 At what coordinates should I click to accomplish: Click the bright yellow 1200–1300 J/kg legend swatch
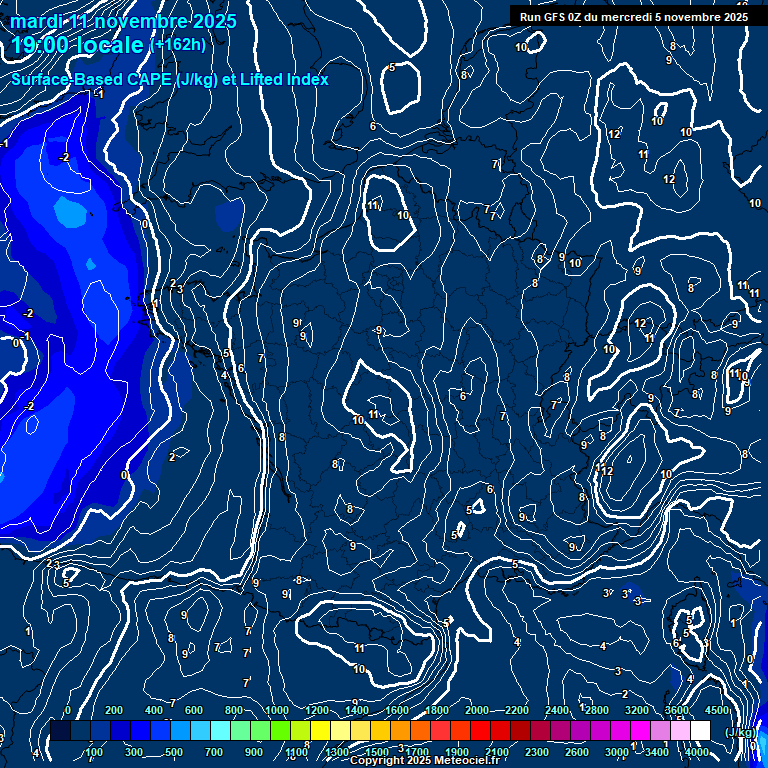coord(320,730)
